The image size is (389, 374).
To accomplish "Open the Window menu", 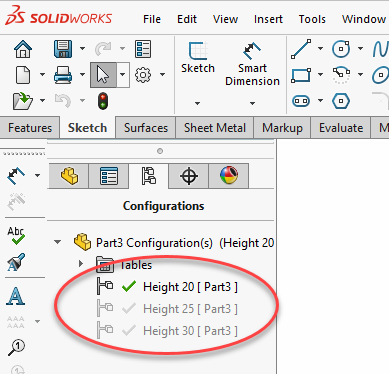I will click(364, 19).
